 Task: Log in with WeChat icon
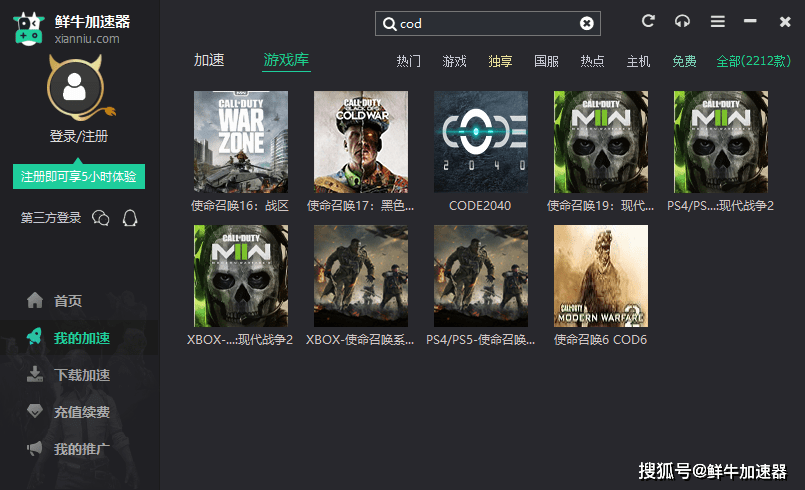[x=101, y=218]
